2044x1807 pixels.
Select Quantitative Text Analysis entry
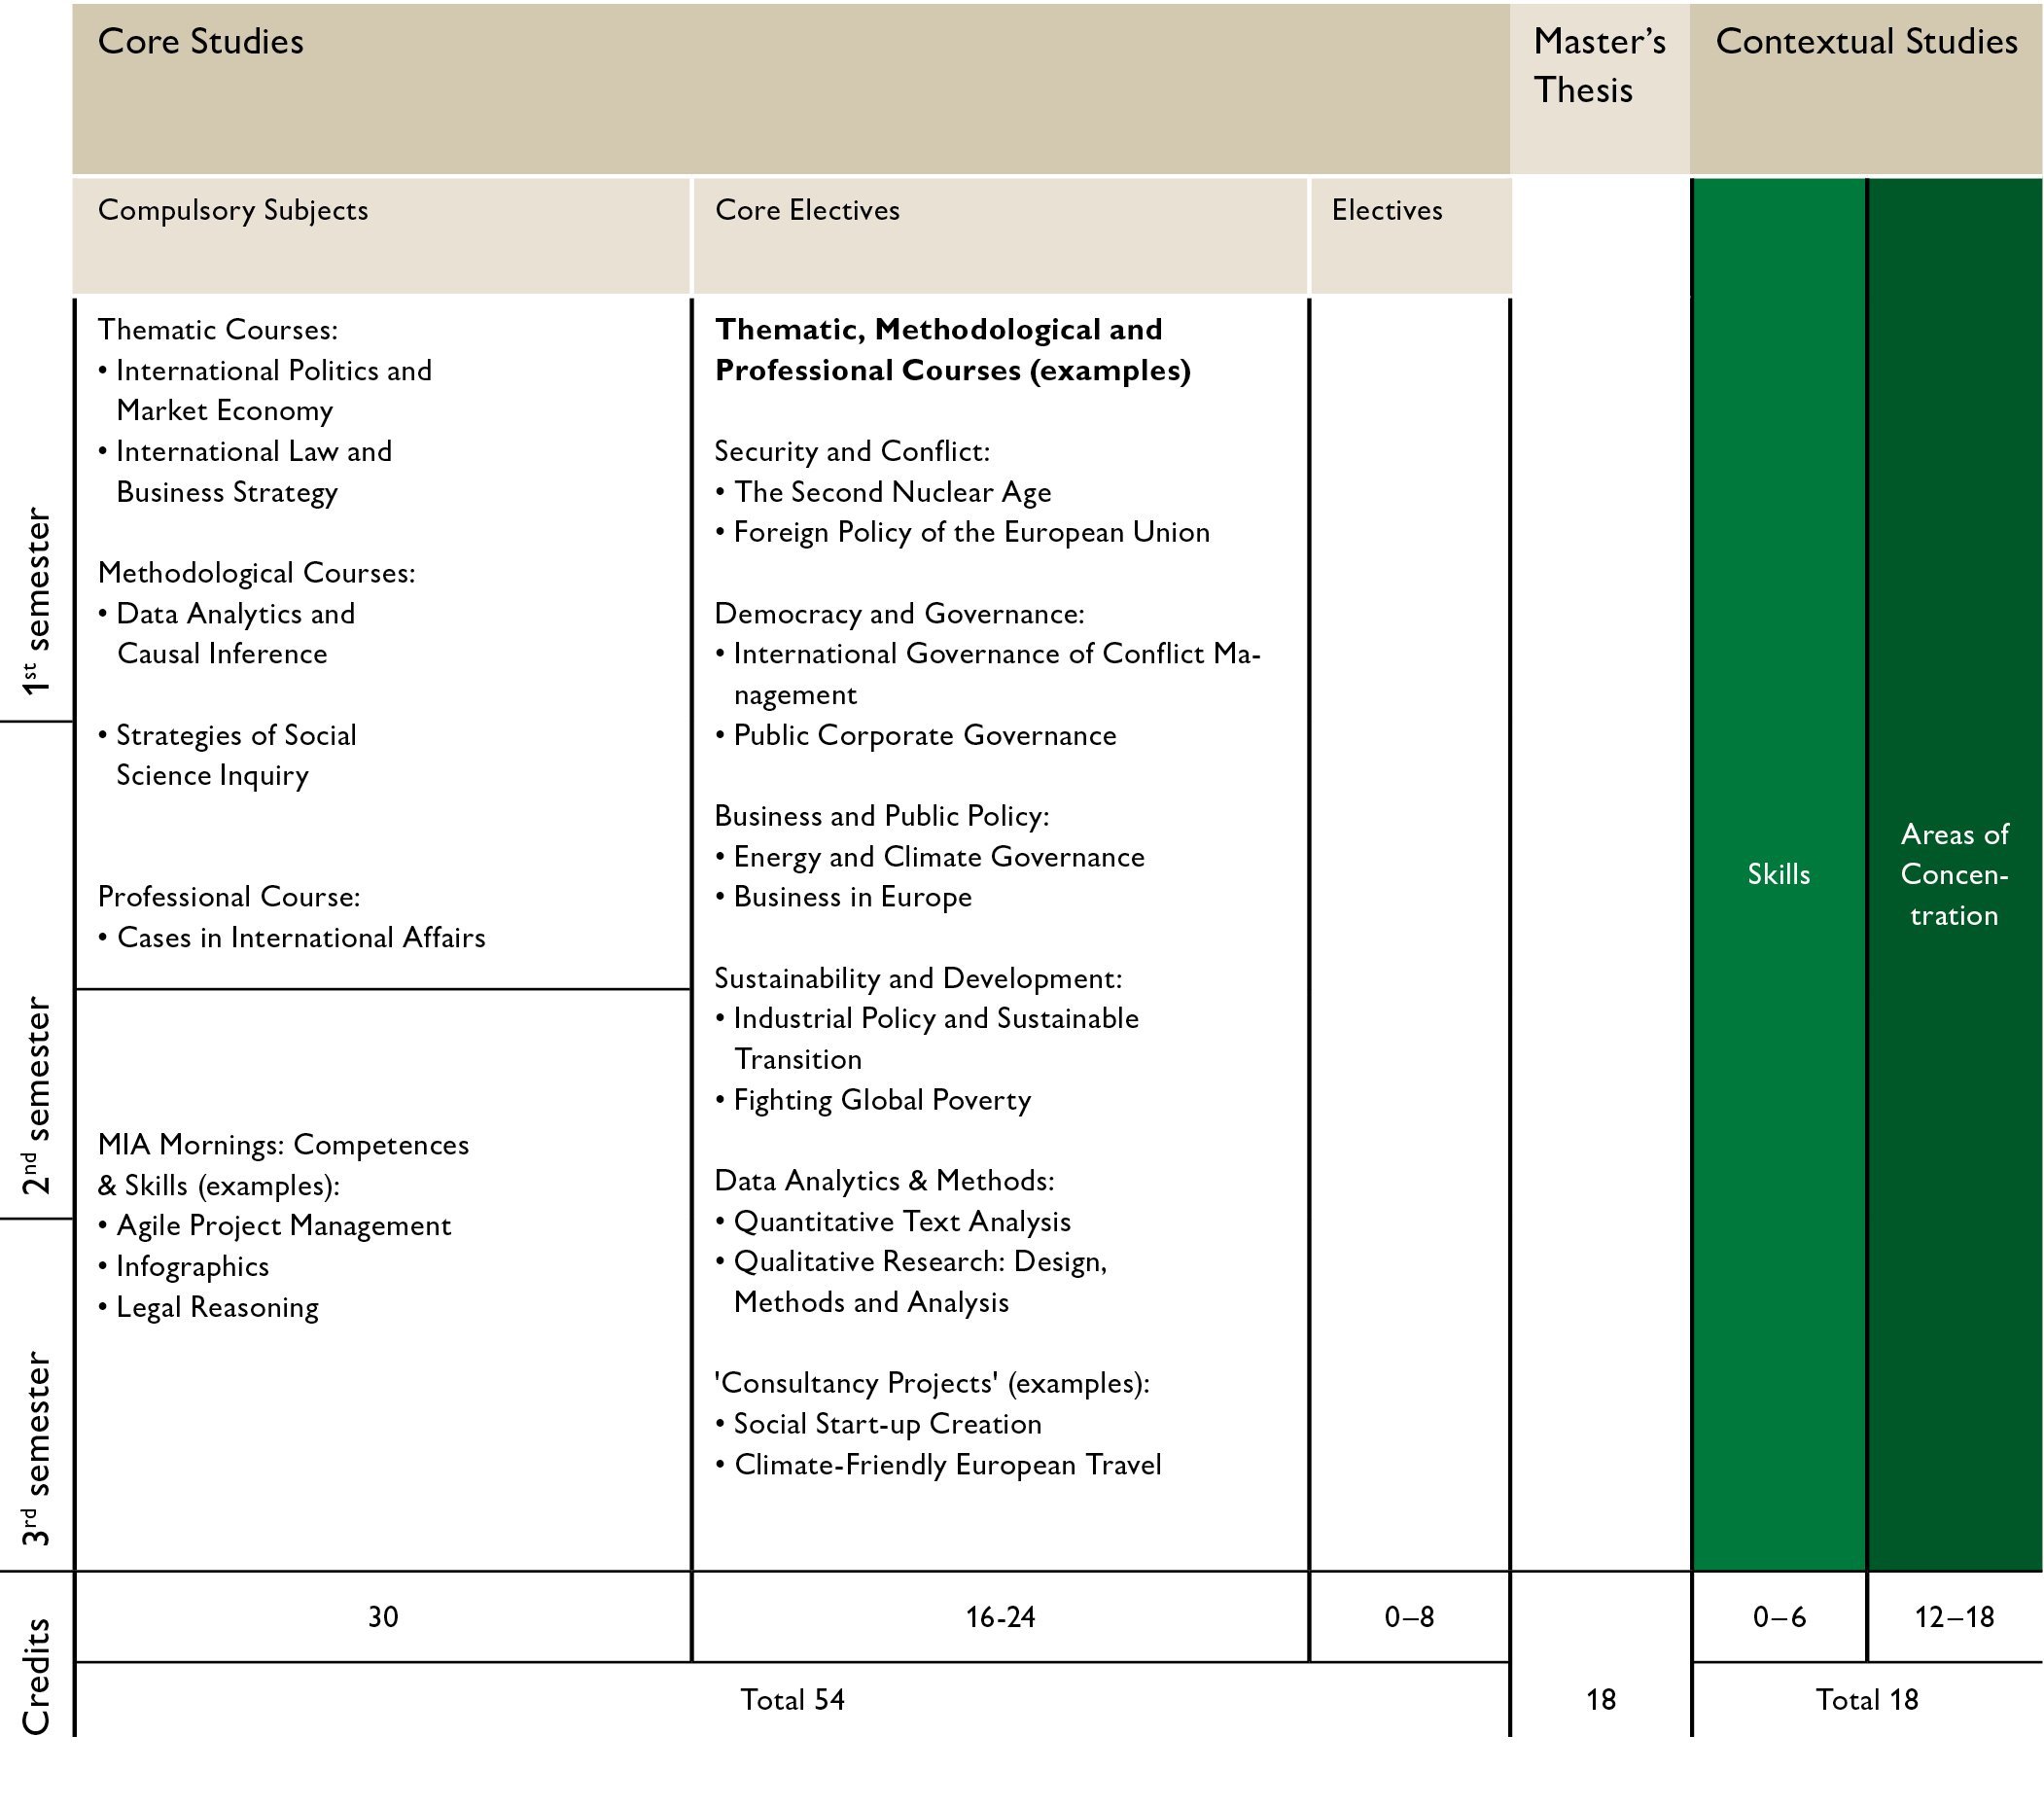pyautogui.click(x=901, y=1221)
